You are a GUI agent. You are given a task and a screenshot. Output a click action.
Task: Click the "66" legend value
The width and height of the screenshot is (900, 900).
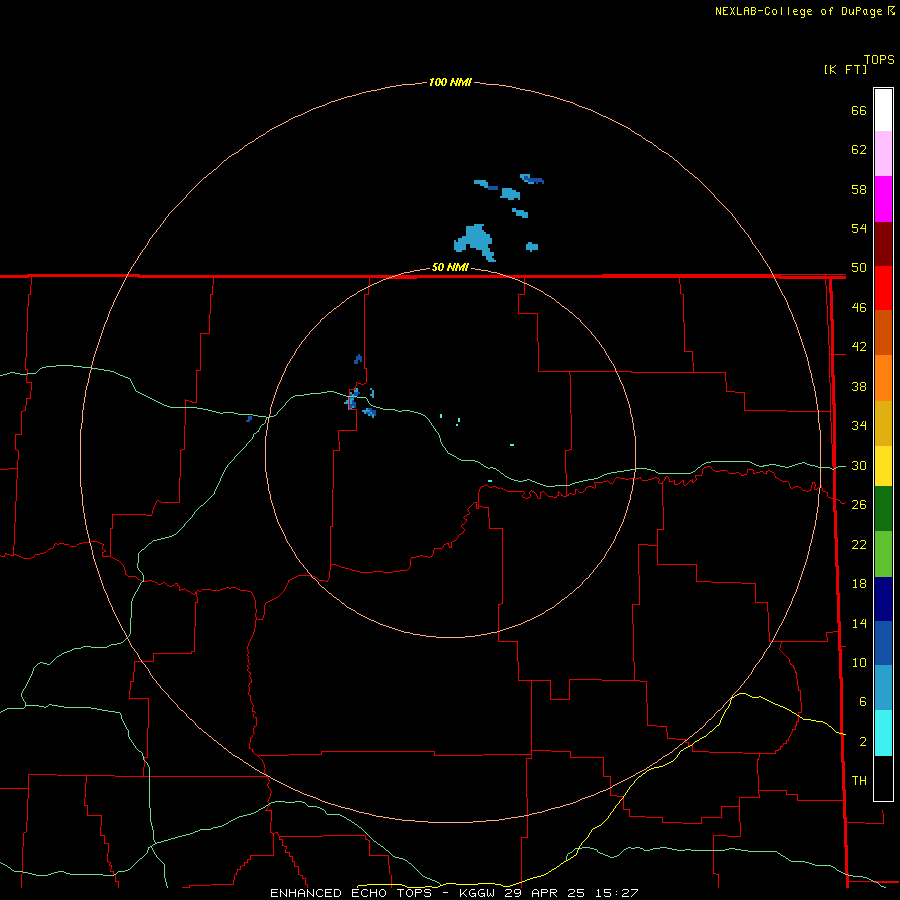pos(859,110)
